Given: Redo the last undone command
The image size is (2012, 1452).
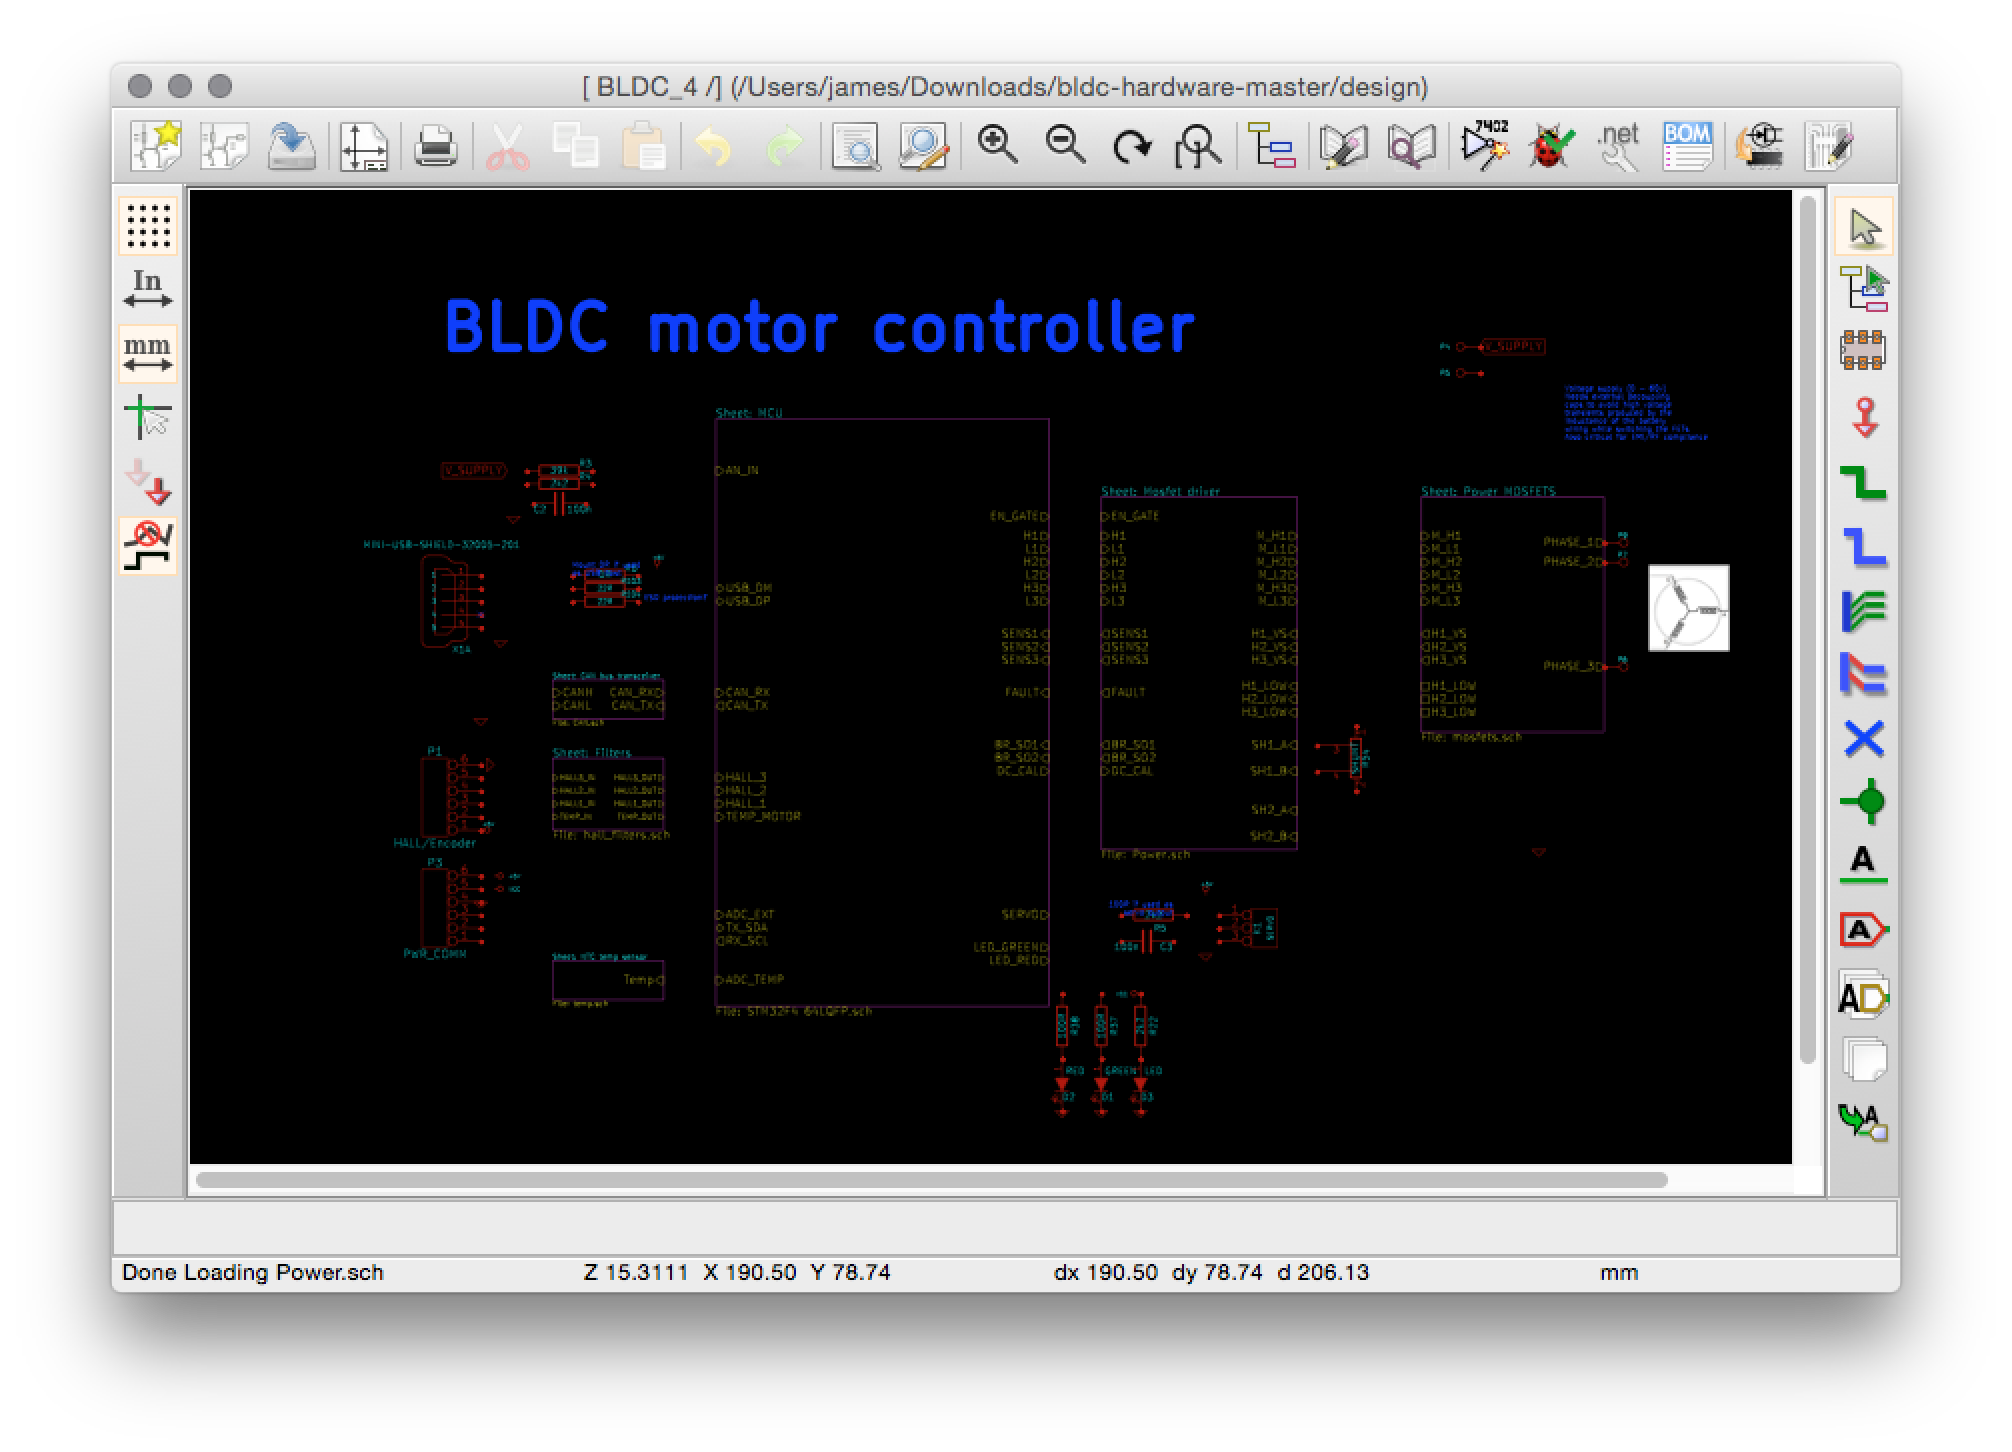Looking at the screenshot, I should point(784,147).
